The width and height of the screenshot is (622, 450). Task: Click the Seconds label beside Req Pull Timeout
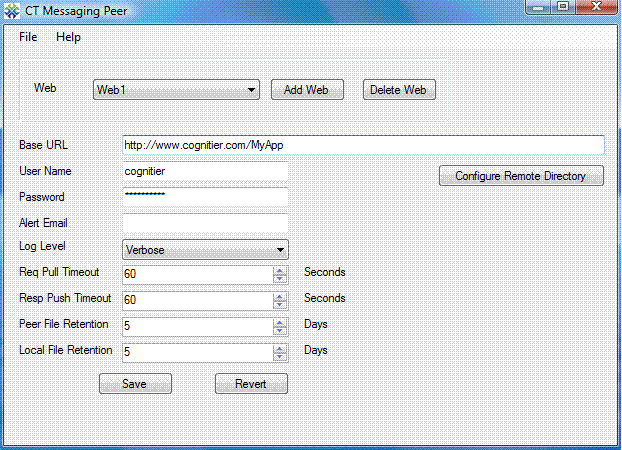coord(324,272)
